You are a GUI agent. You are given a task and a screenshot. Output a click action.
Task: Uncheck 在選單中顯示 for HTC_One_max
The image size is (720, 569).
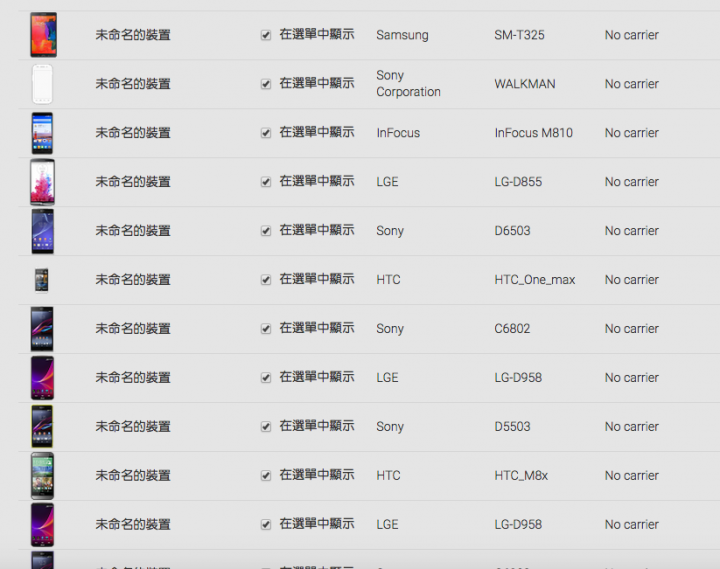pyautogui.click(x=266, y=280)
